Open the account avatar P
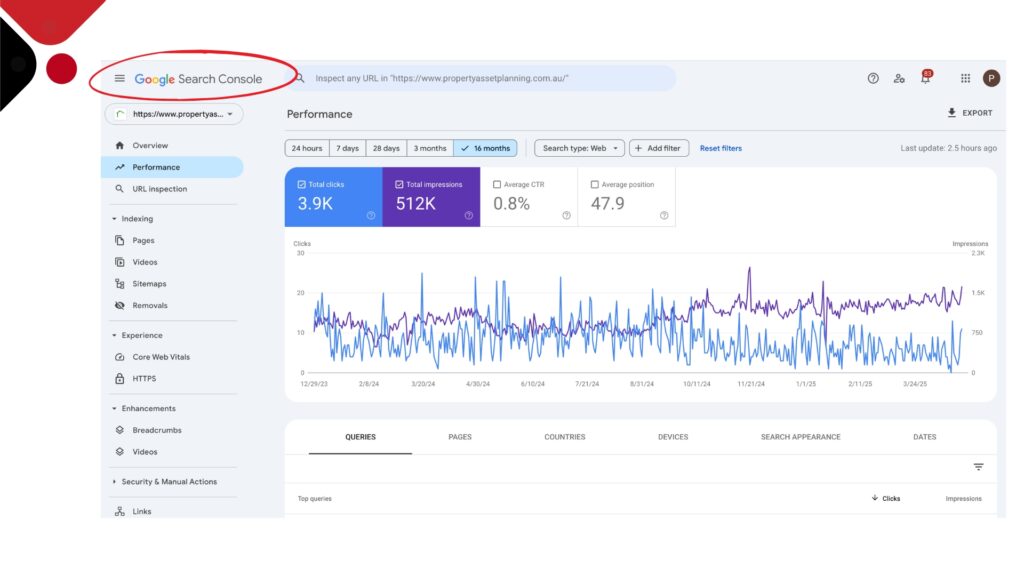Image resolution: width=1024 pixels, height=576 pixels. click(x=991, y=78)
